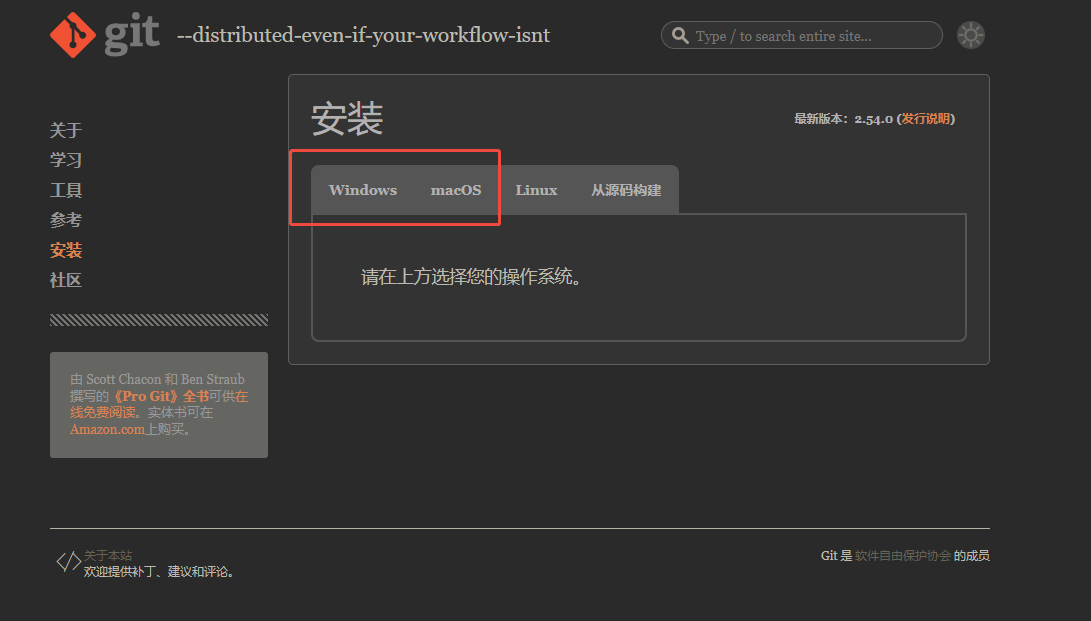Open 安装 in the sidebar

click(x=66, y=250)
